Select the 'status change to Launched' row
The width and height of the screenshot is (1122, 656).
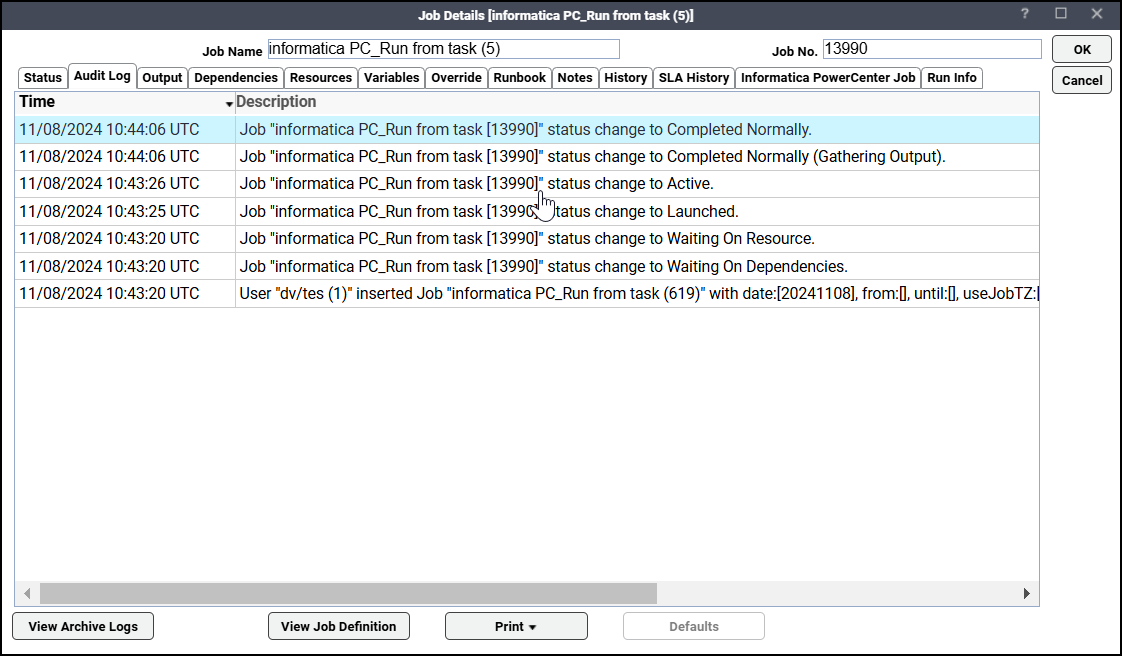coord(527,212)
